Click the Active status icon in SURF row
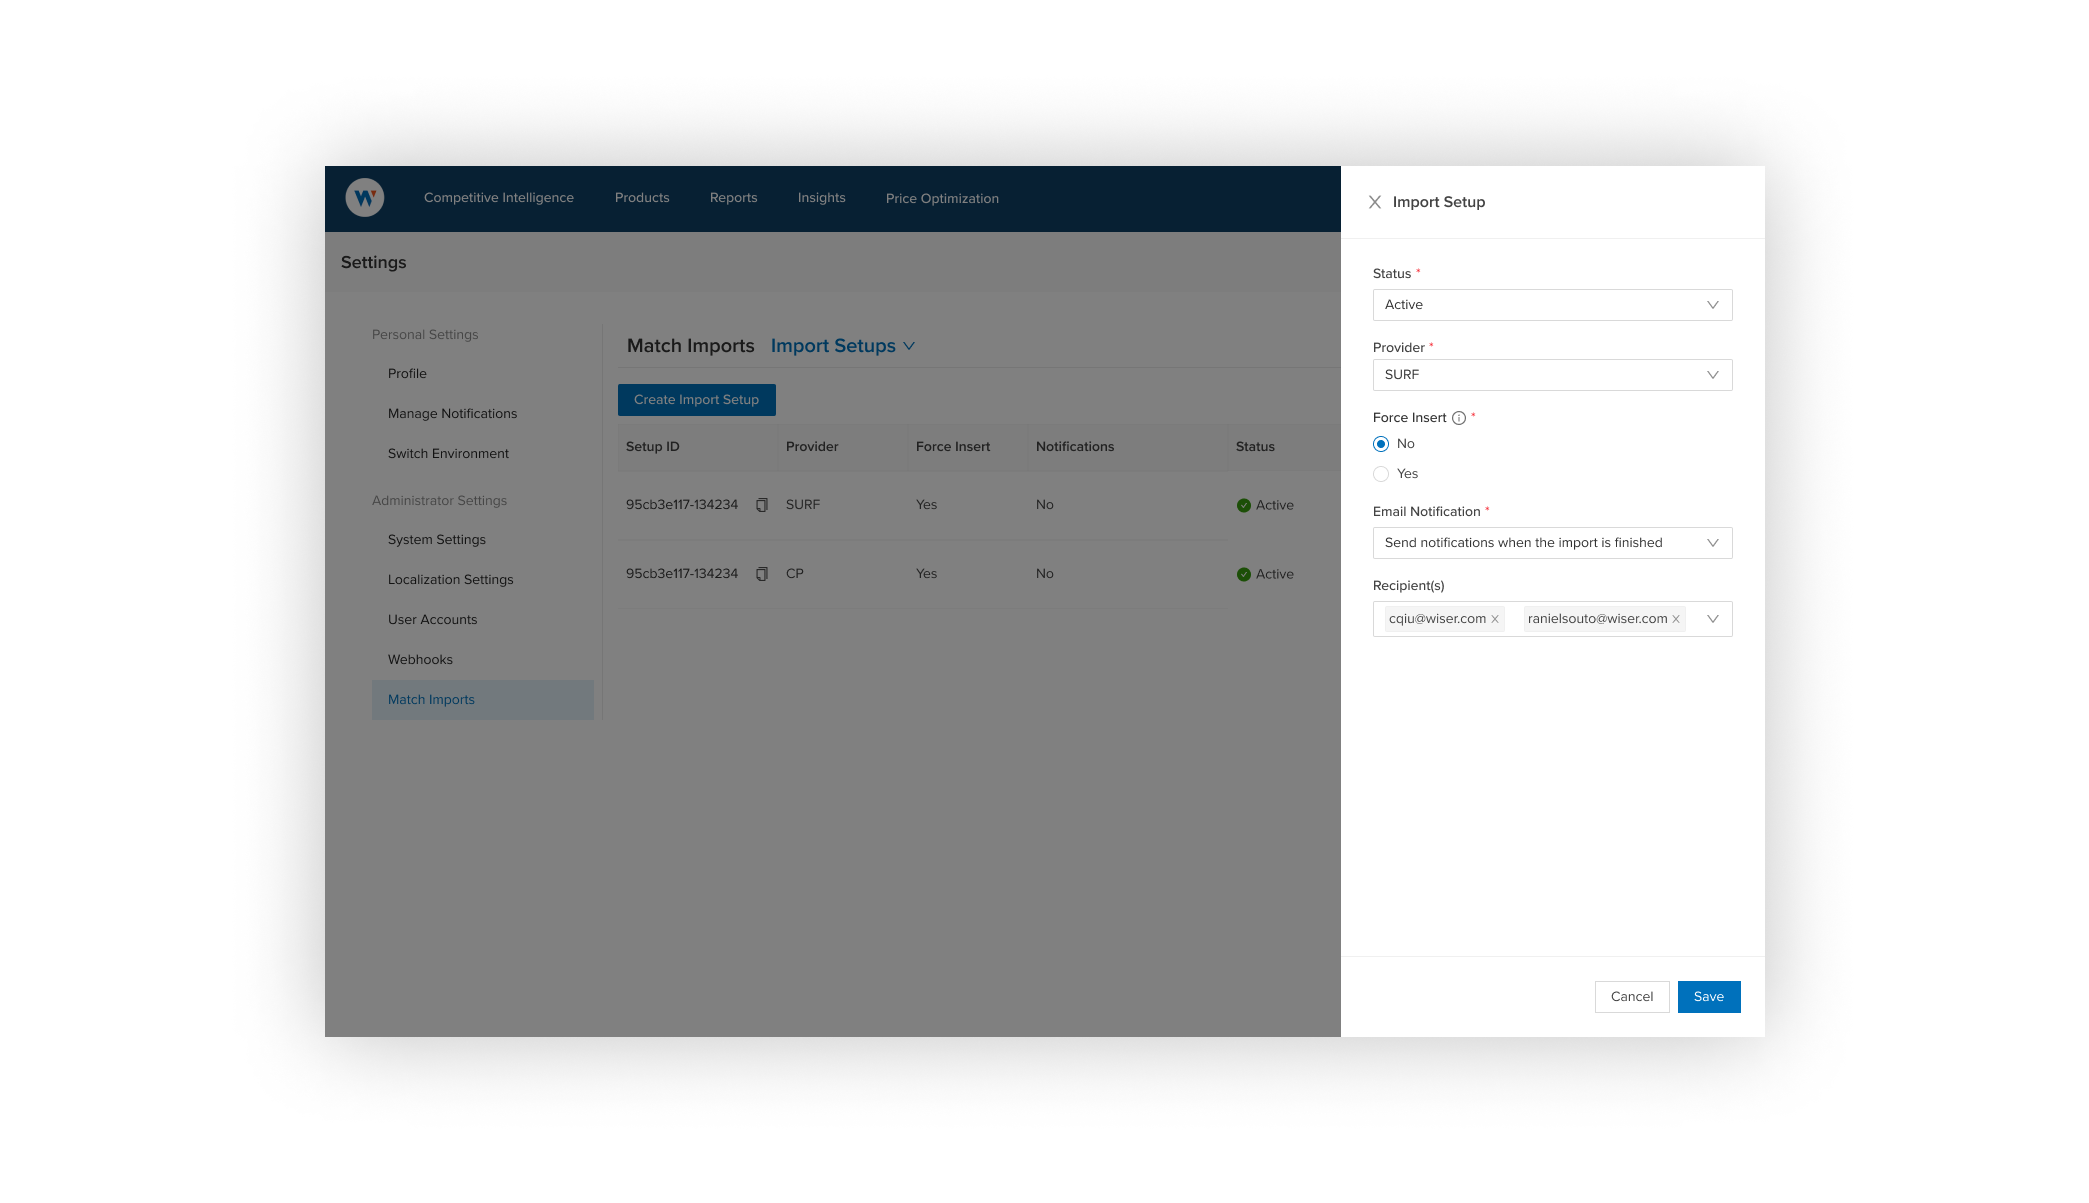 (1244, 505)
